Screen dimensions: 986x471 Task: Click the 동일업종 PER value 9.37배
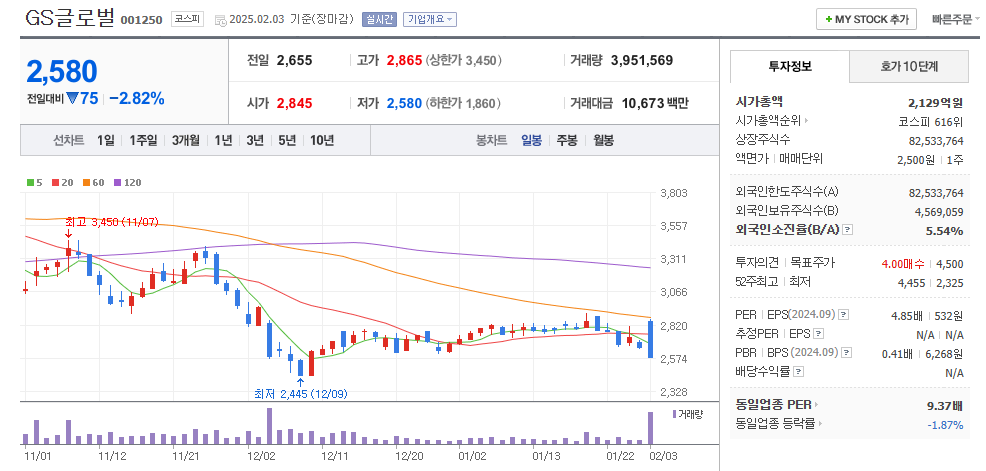[945, 406]
